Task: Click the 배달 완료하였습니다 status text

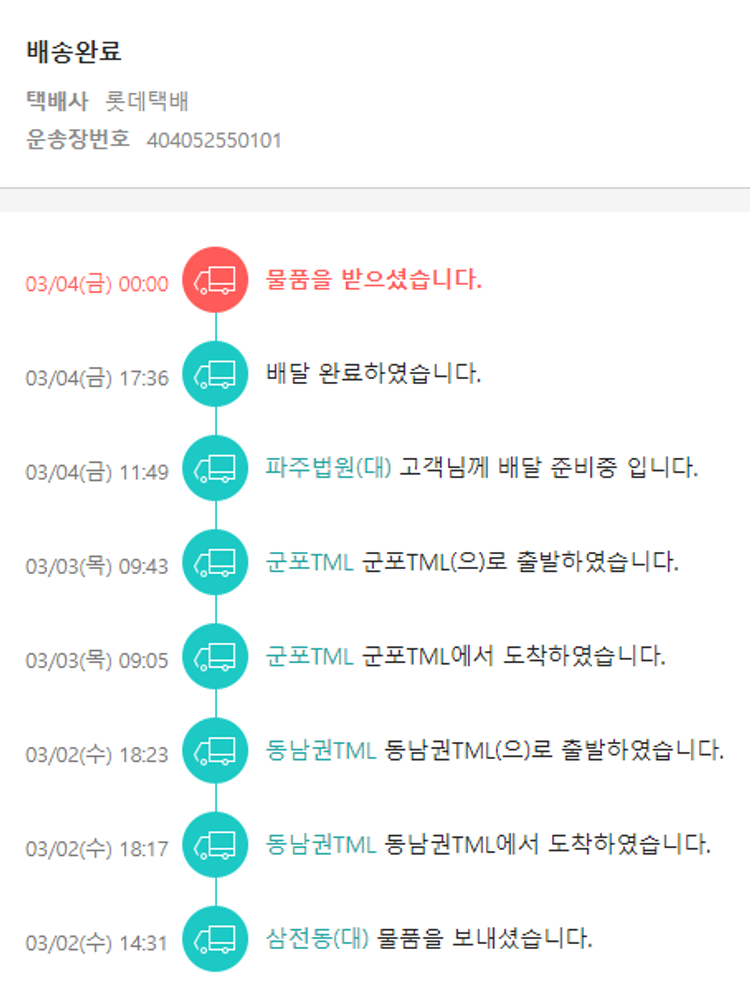Action: tap(374, 374)
